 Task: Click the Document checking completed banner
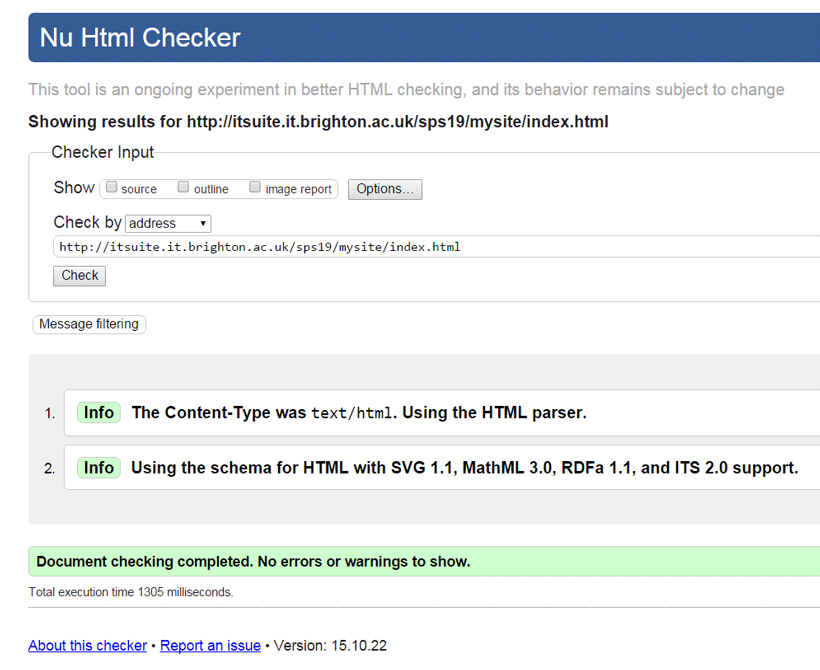[x=424, y=561]
